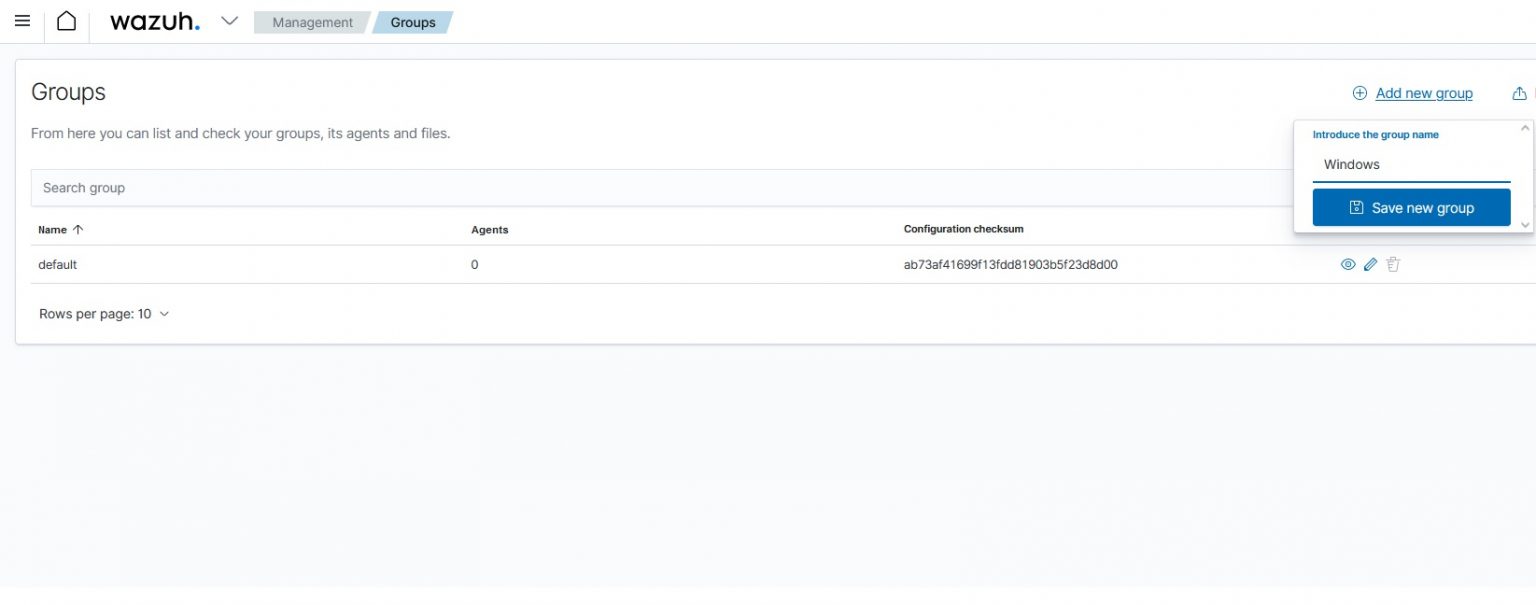Image resolution: width=1536 pixels, height=605 pixels.
Task: Select the Groups breadcrumb tab
Action: [x=413, y=22]
